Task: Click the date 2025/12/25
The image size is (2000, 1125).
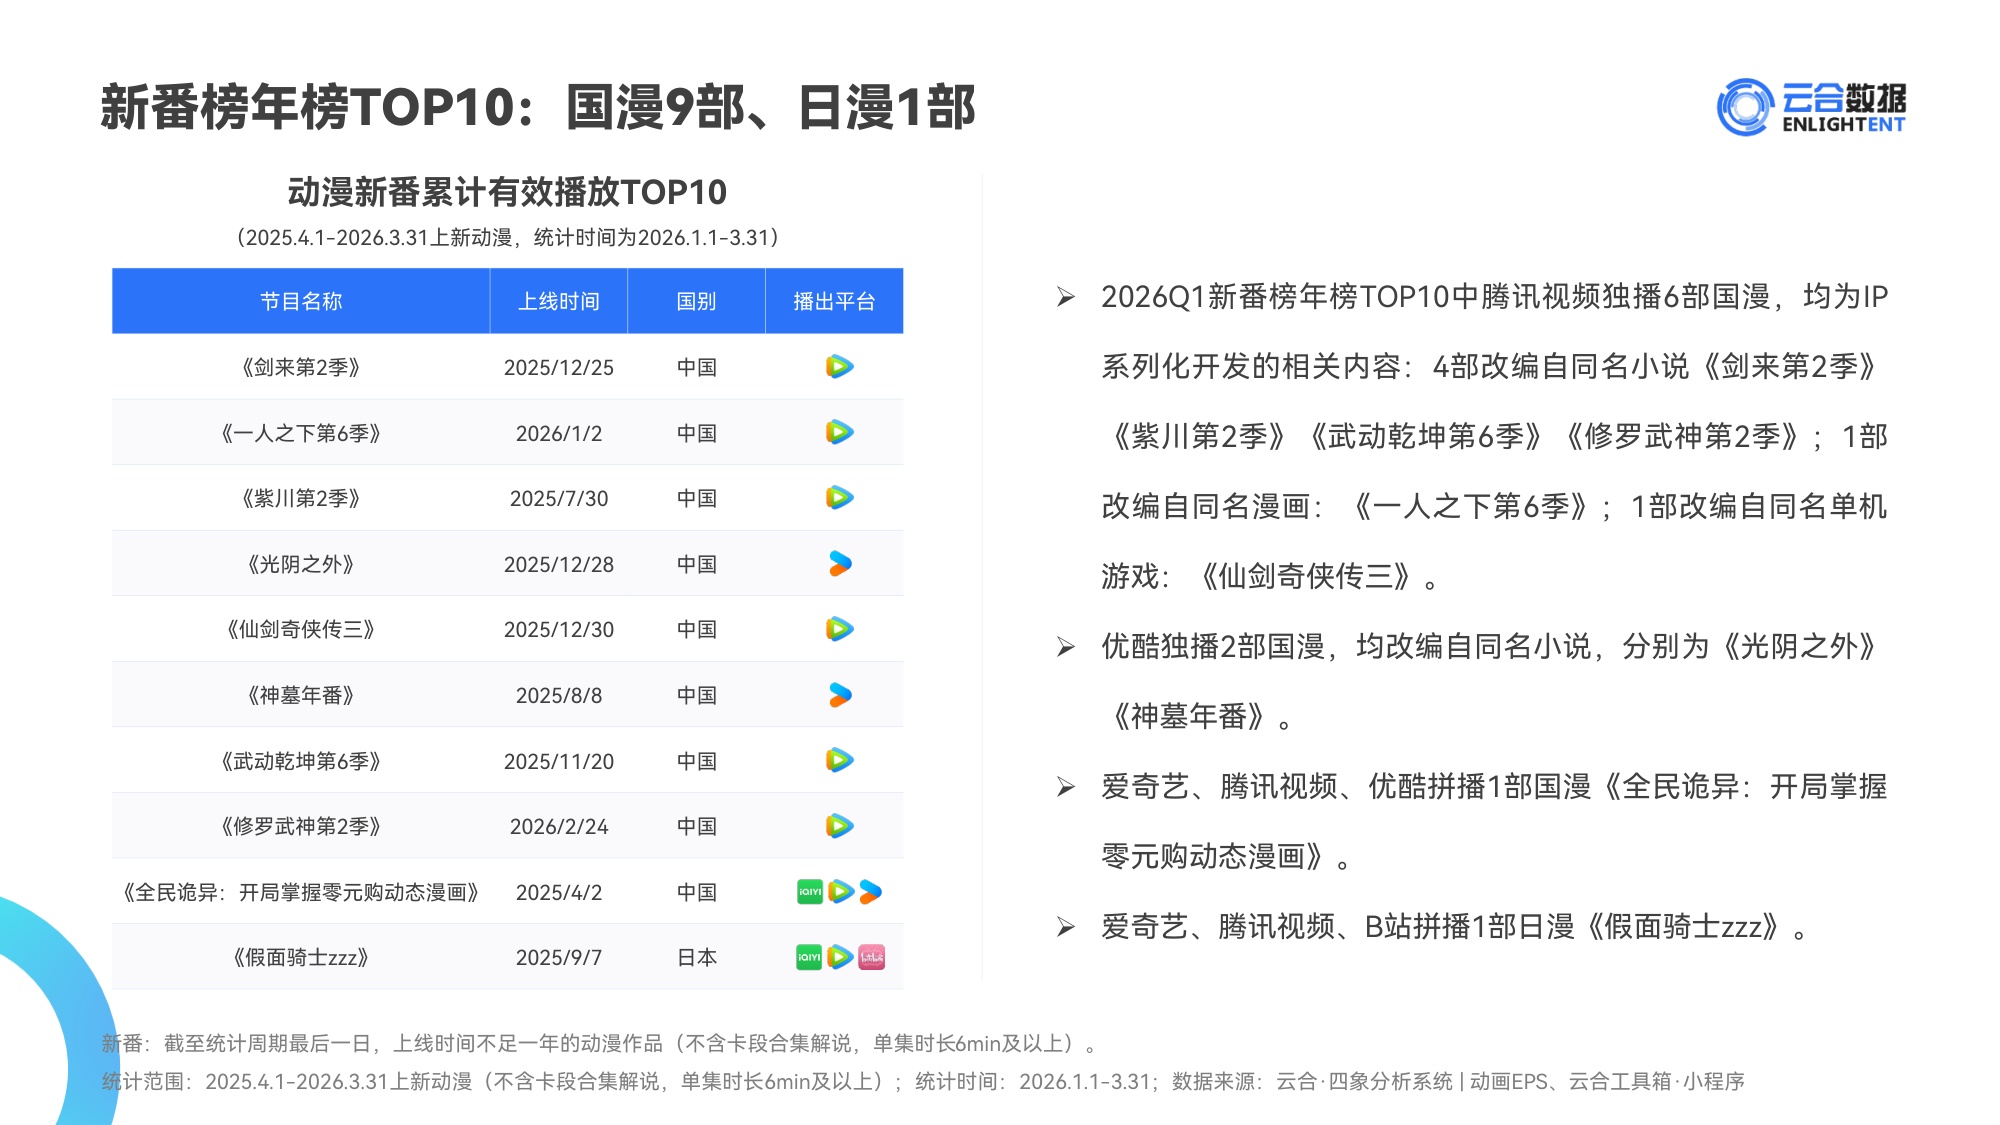Action: (559, 367)
